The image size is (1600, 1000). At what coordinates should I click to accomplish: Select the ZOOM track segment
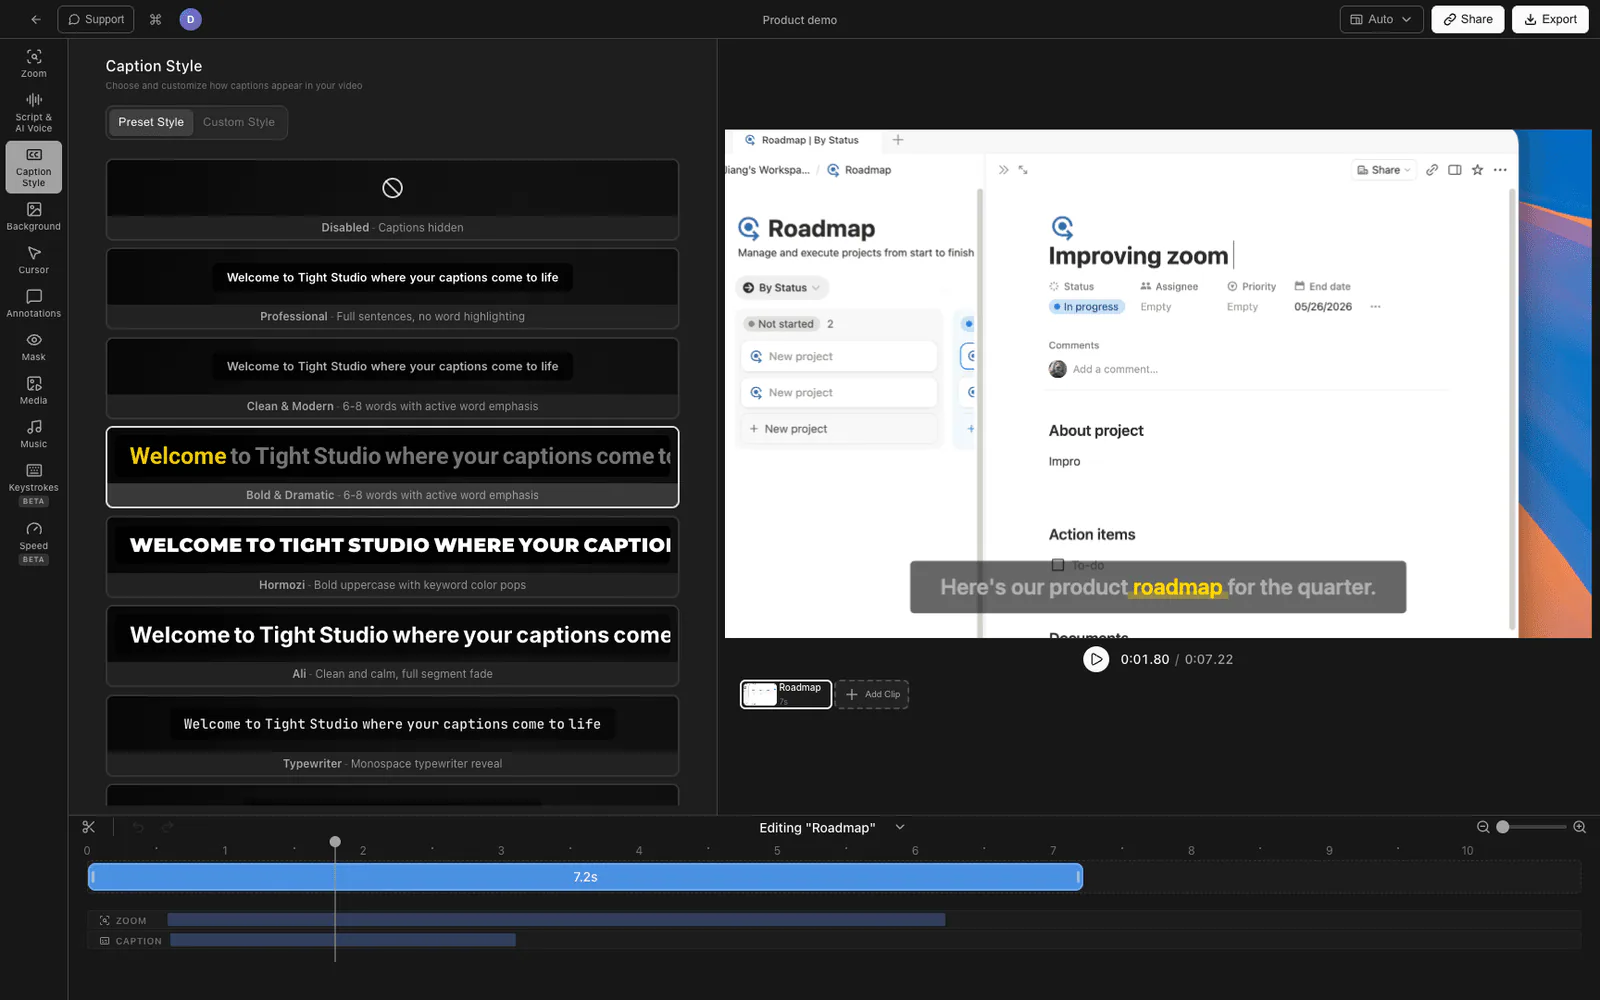(x=556, y=919)
